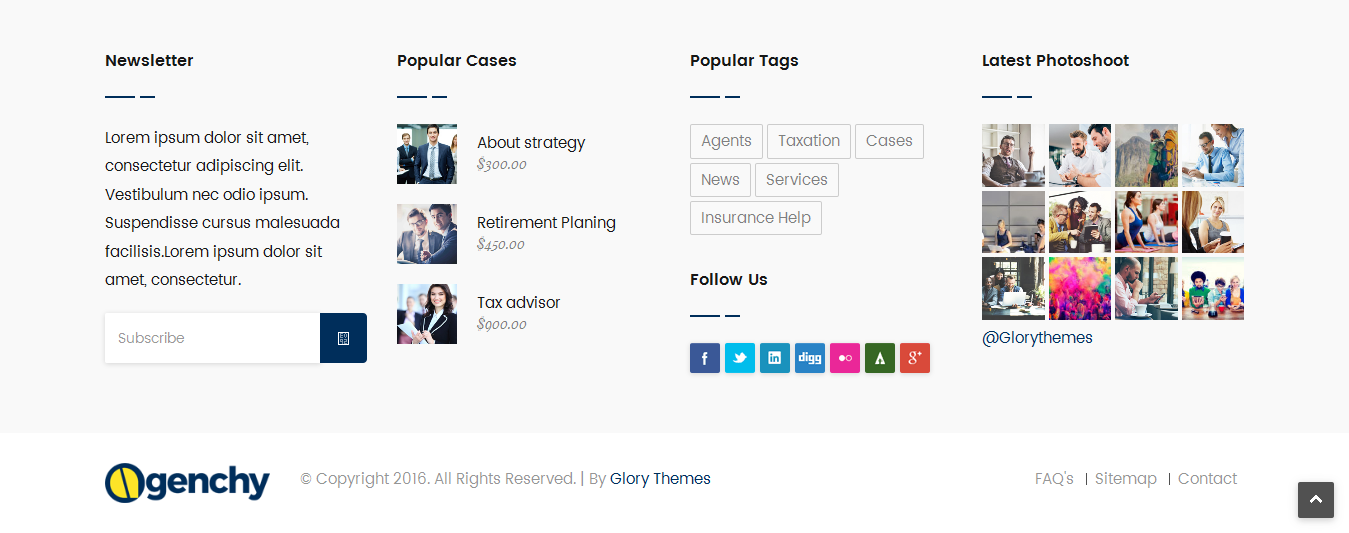1349x533 pixels.
Task: Click the @Glorythemes link
Action: [x=1037, y=338]
